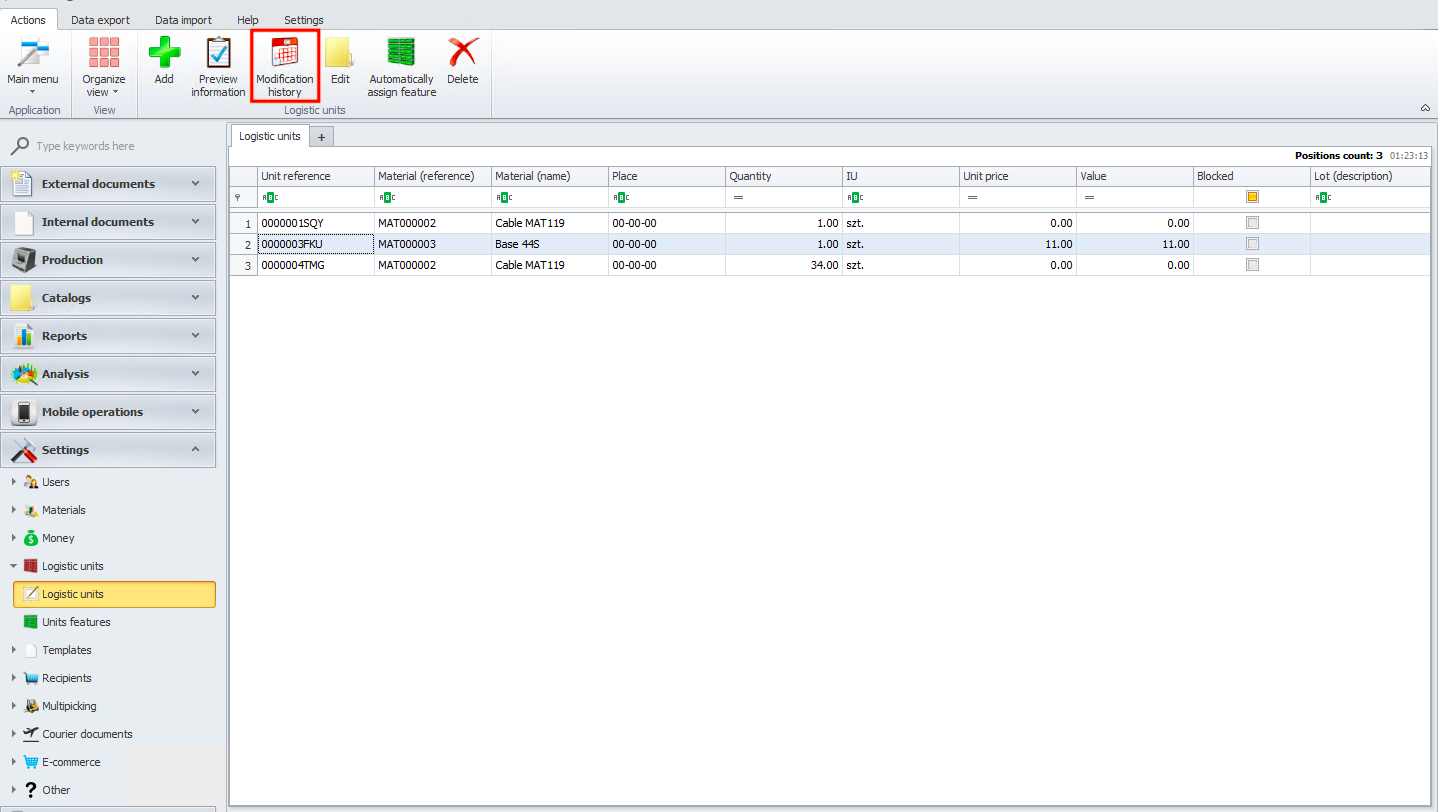This screenshot has height=812, width=1438.
Task: Select the Actions ribbon tab
Action: [28, 20]
